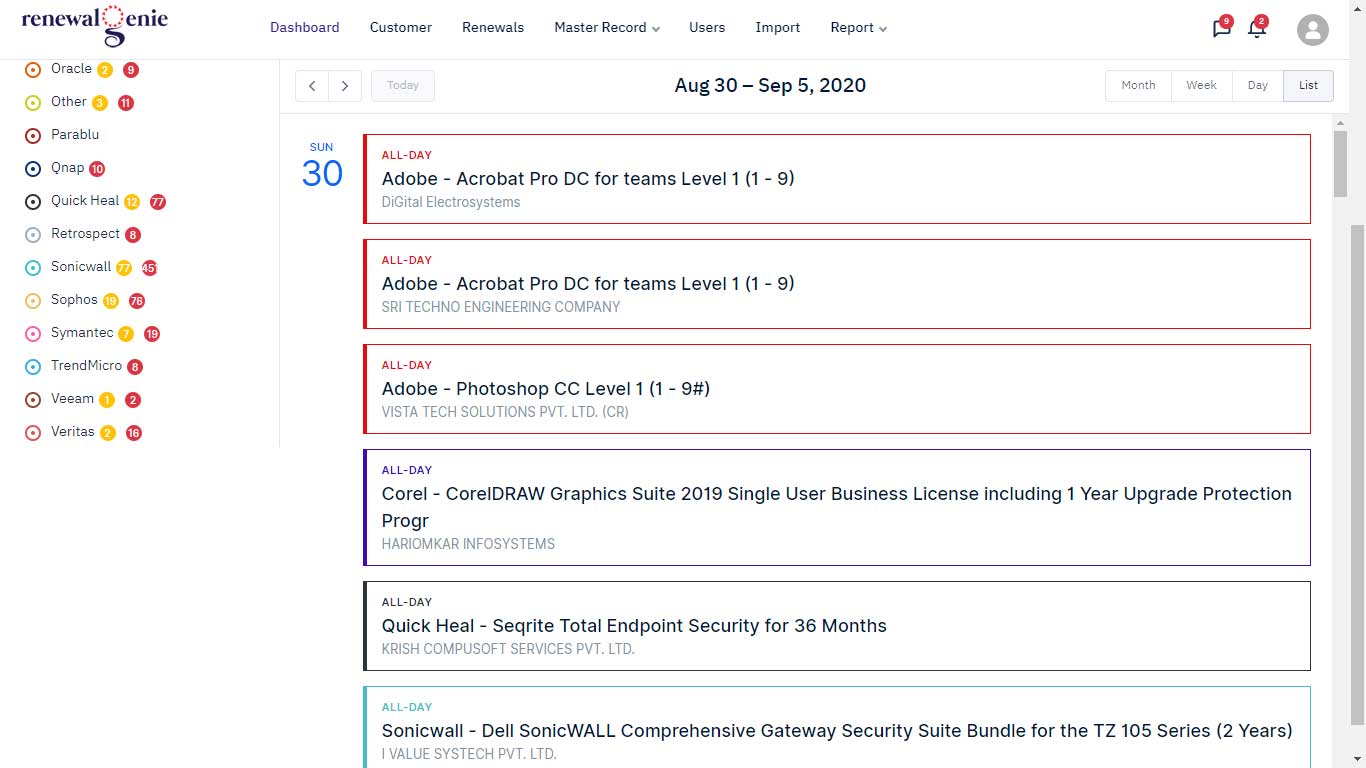Image resolution: width=1366 pixels, height=768 pixels.
Task: Click the TrendMicro vendor label
Action: (86, 366)
